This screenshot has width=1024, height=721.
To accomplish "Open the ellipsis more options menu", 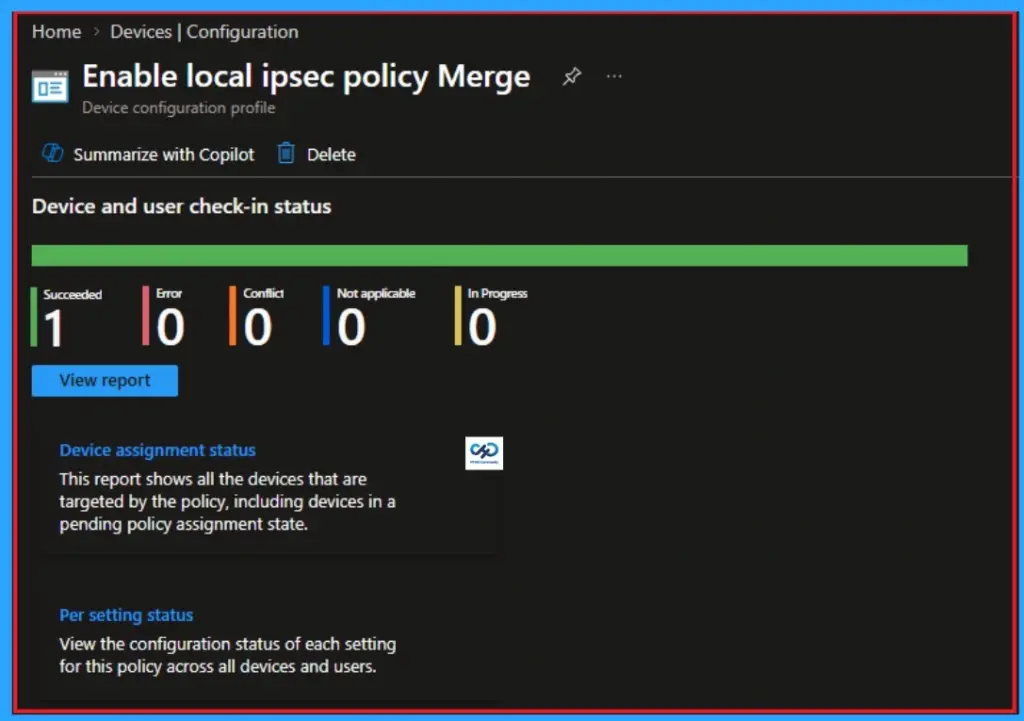I will [614, 76].
